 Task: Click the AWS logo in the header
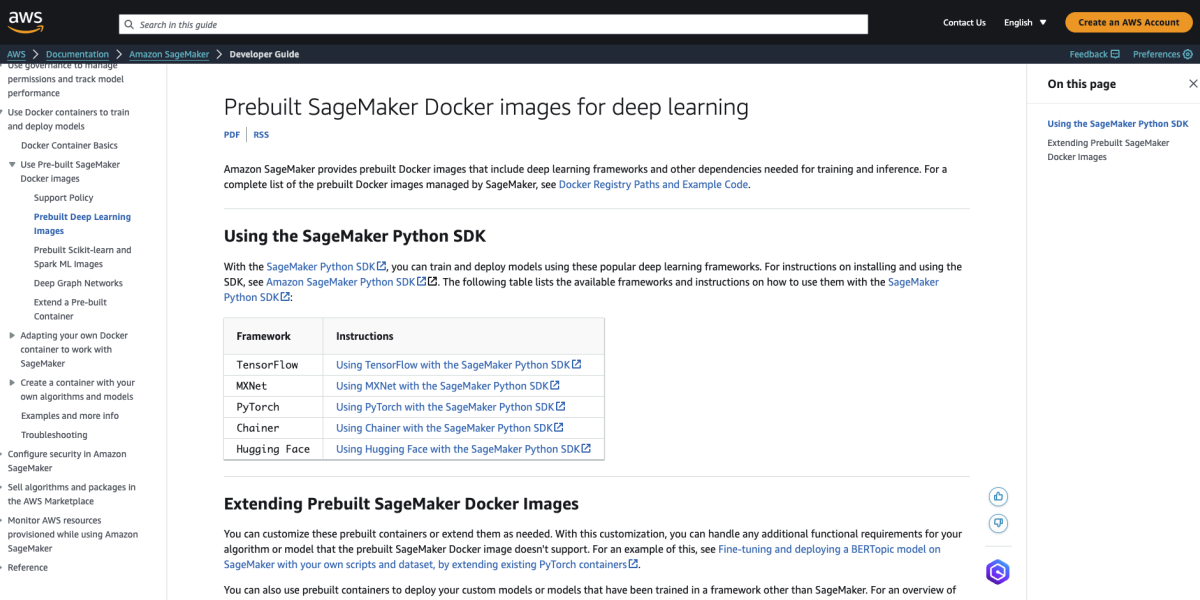(23, 20)
